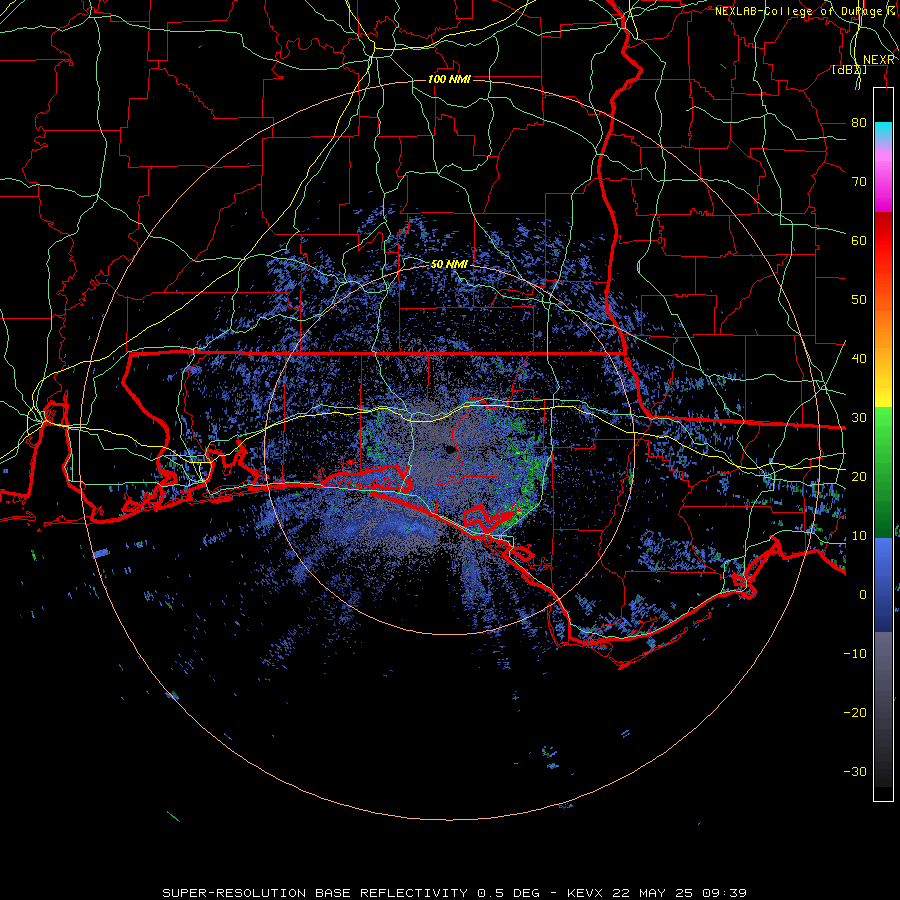Click the "30" value on the dBZ scale
Viewport: 900px width, 900px height.
859,418
